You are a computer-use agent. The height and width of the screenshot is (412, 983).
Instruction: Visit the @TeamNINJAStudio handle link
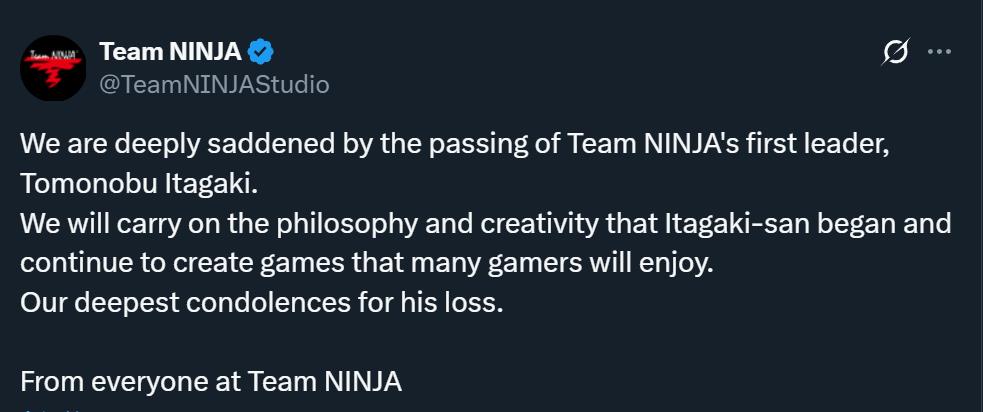tap(213, 84)
